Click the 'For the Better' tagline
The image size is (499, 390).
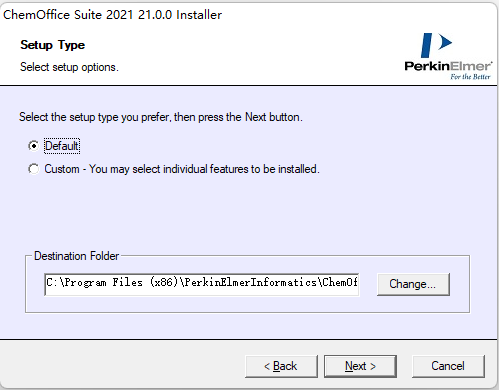point(470,77)
